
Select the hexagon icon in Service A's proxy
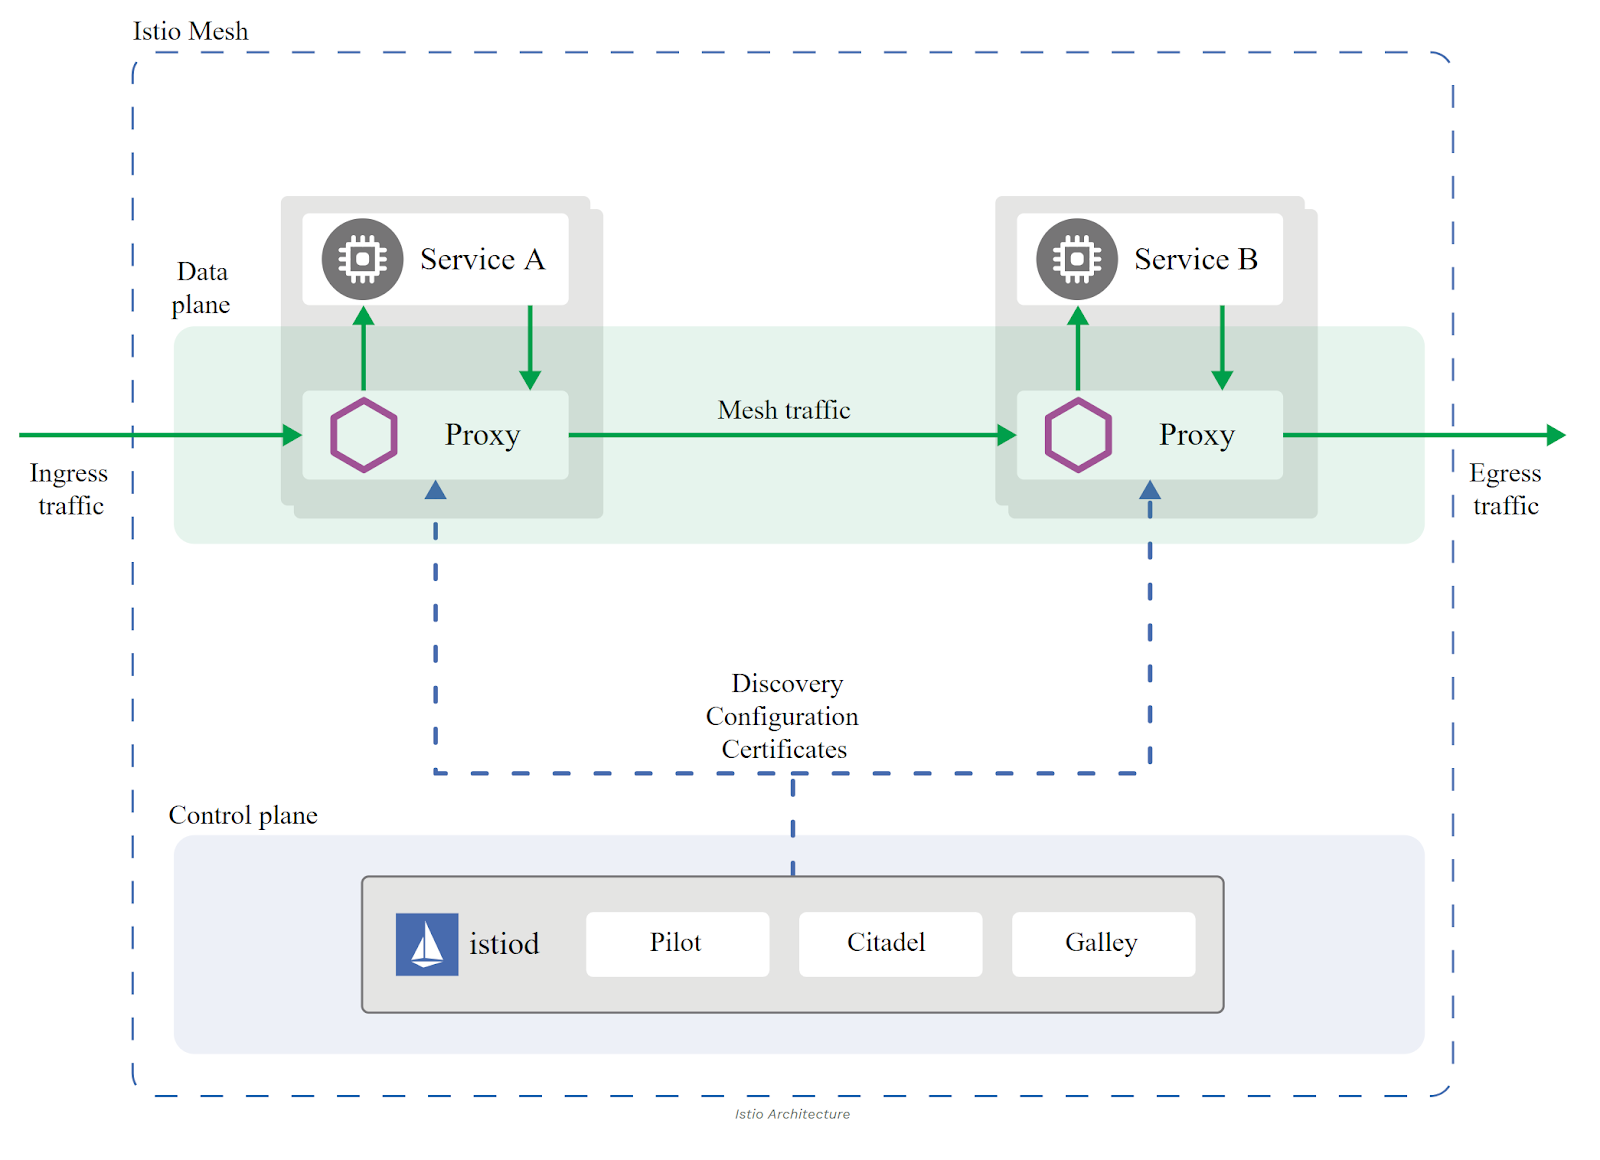coord(364,435)
